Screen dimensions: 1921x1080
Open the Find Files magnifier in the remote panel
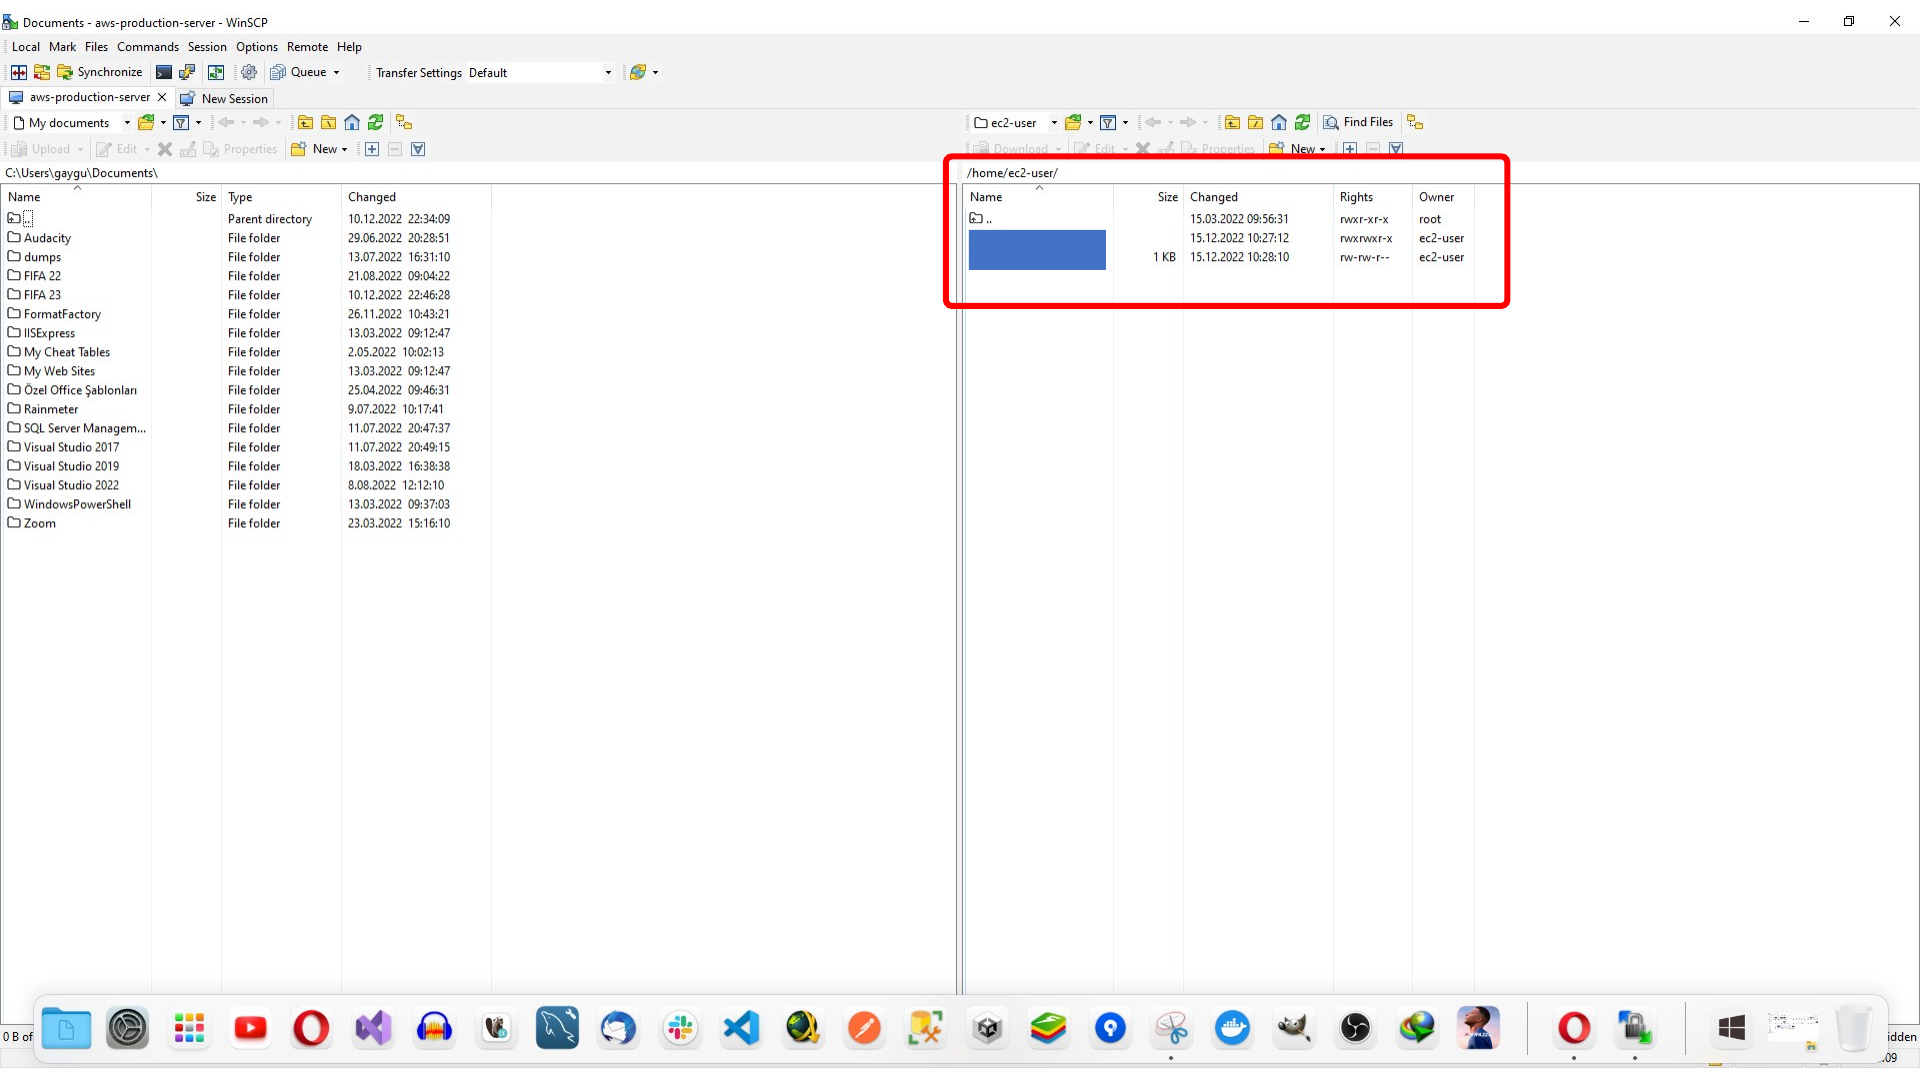(1331, 122)
